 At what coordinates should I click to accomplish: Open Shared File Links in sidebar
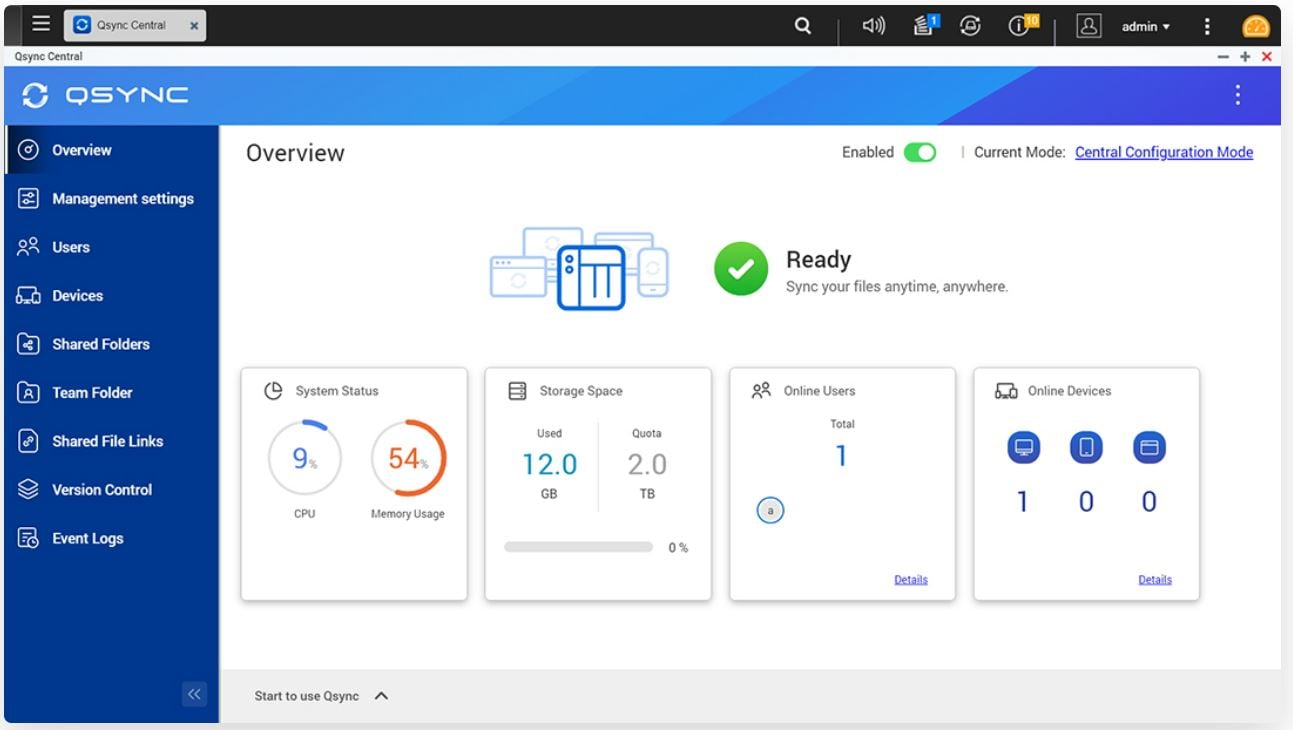(111, 441)
